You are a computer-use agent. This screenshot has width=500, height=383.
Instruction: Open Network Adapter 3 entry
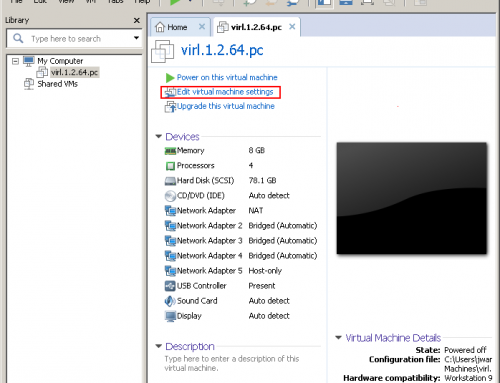point(209,241)
